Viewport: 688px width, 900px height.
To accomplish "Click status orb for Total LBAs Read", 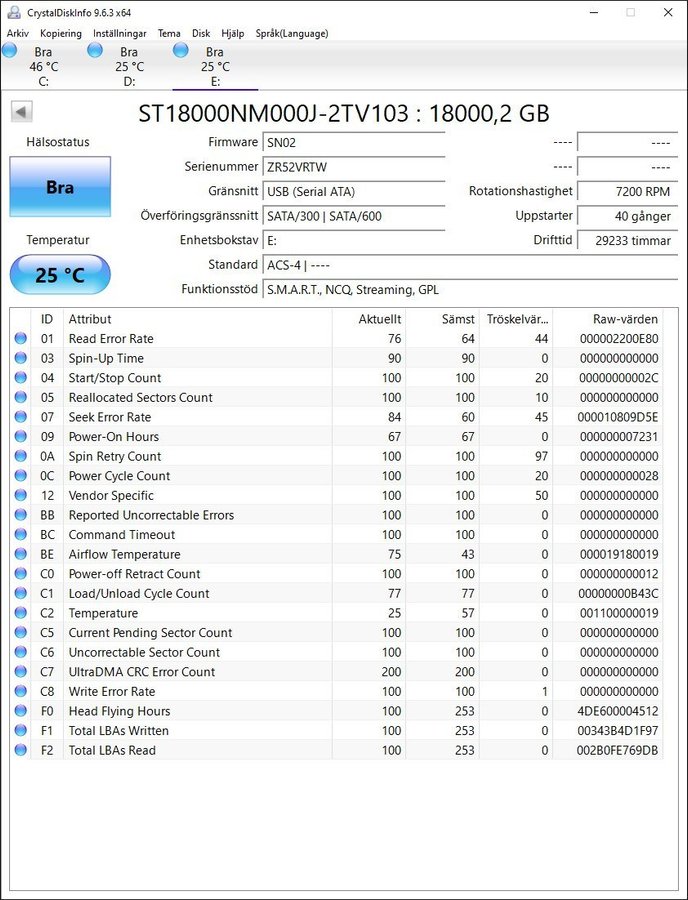I will coord(21,750).
